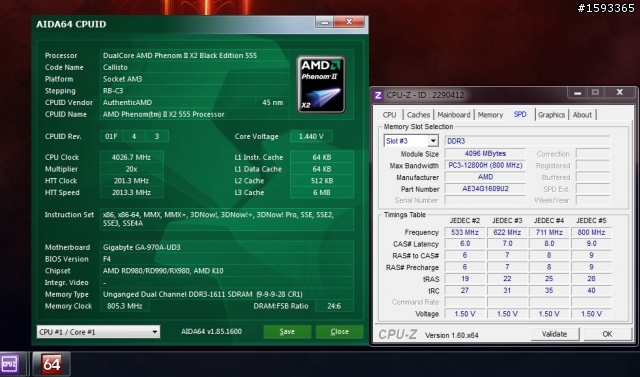Close the CPU-Z window
Screen dimensions: 640x377
619,93
